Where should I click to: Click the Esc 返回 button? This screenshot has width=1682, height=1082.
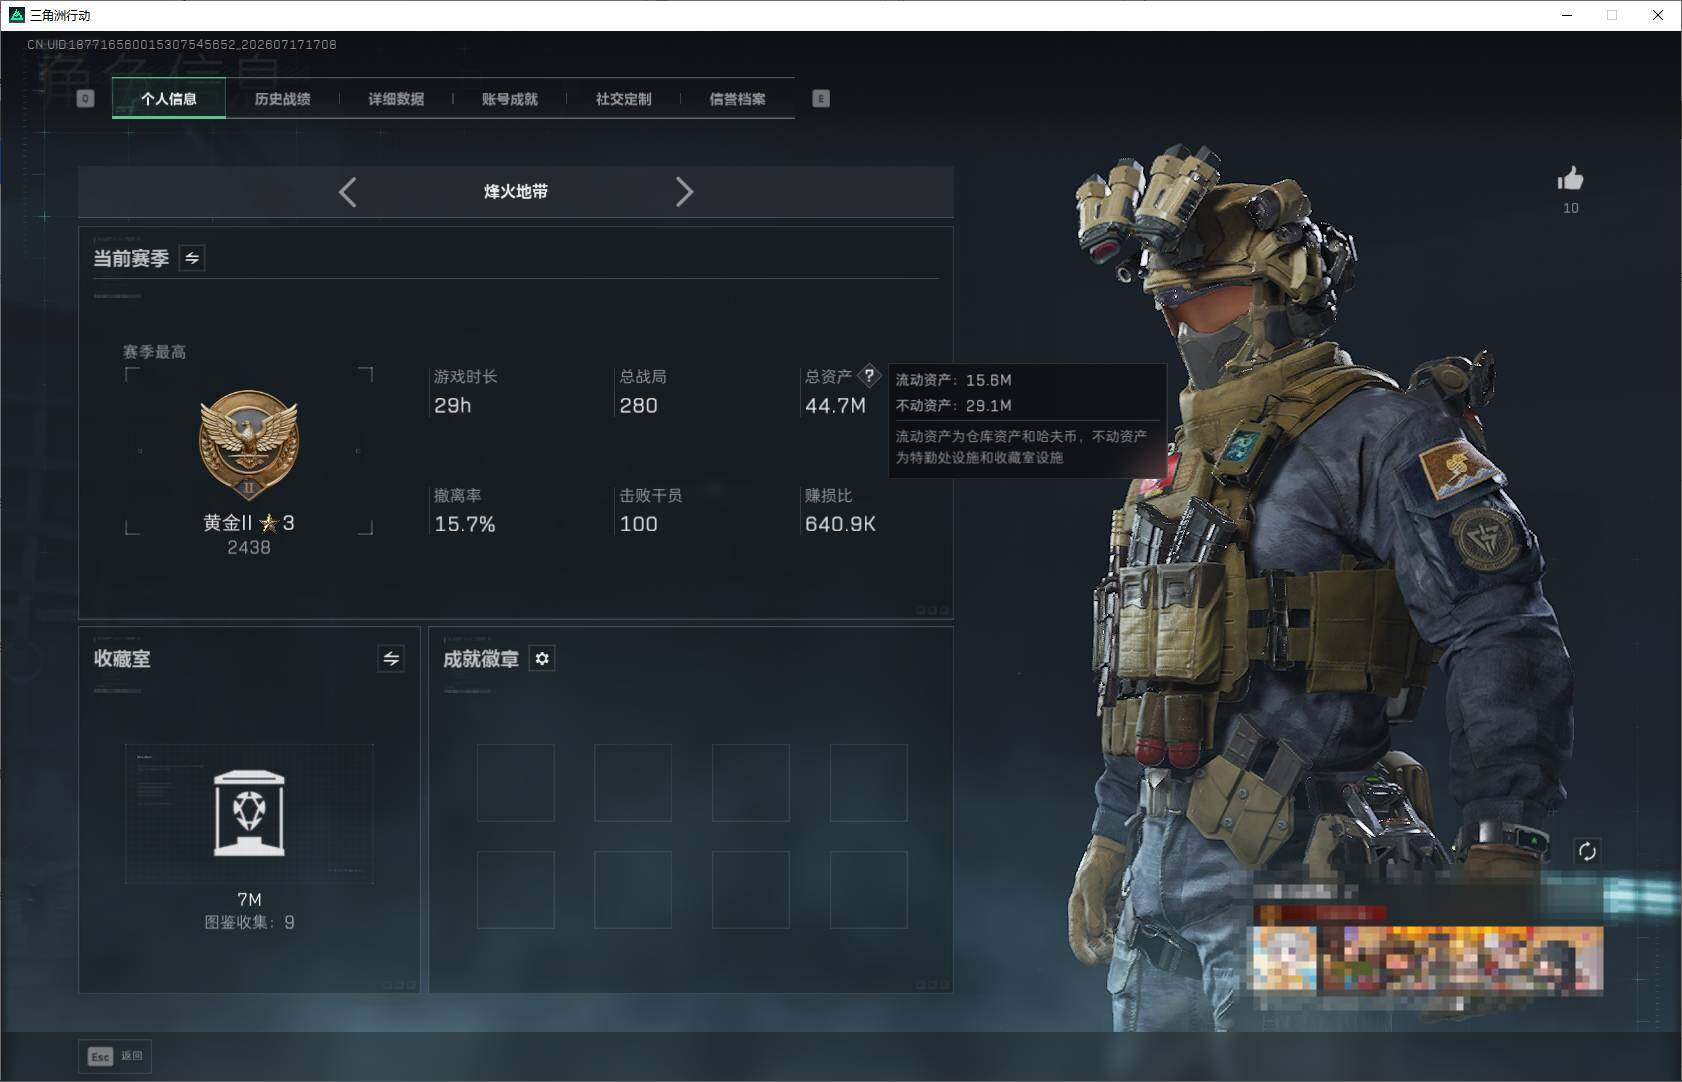click(x=116, y=1056)
